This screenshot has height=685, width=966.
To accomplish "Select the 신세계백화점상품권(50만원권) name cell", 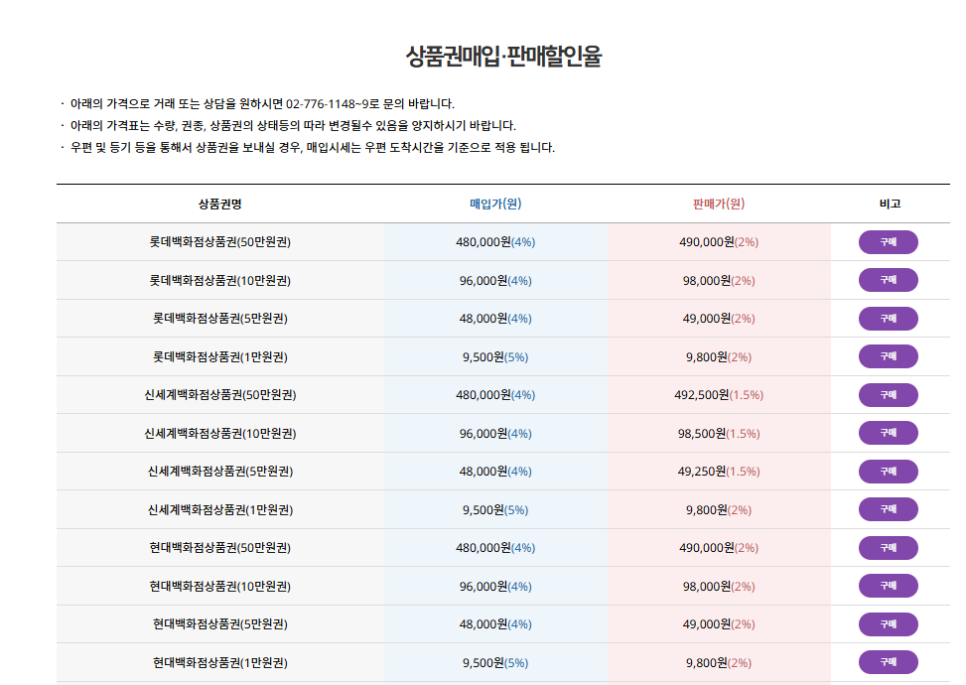I will [x=220, y=395].
